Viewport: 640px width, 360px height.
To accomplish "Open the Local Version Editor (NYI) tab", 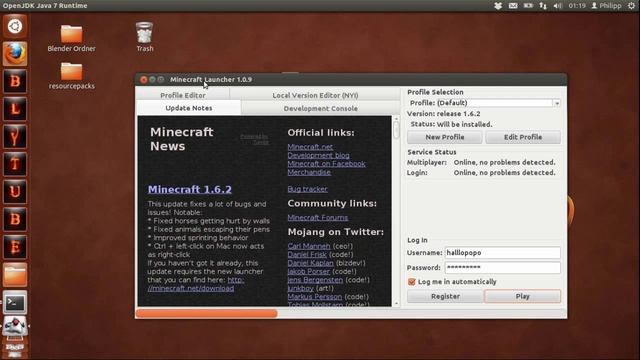I will coord(315,95).
